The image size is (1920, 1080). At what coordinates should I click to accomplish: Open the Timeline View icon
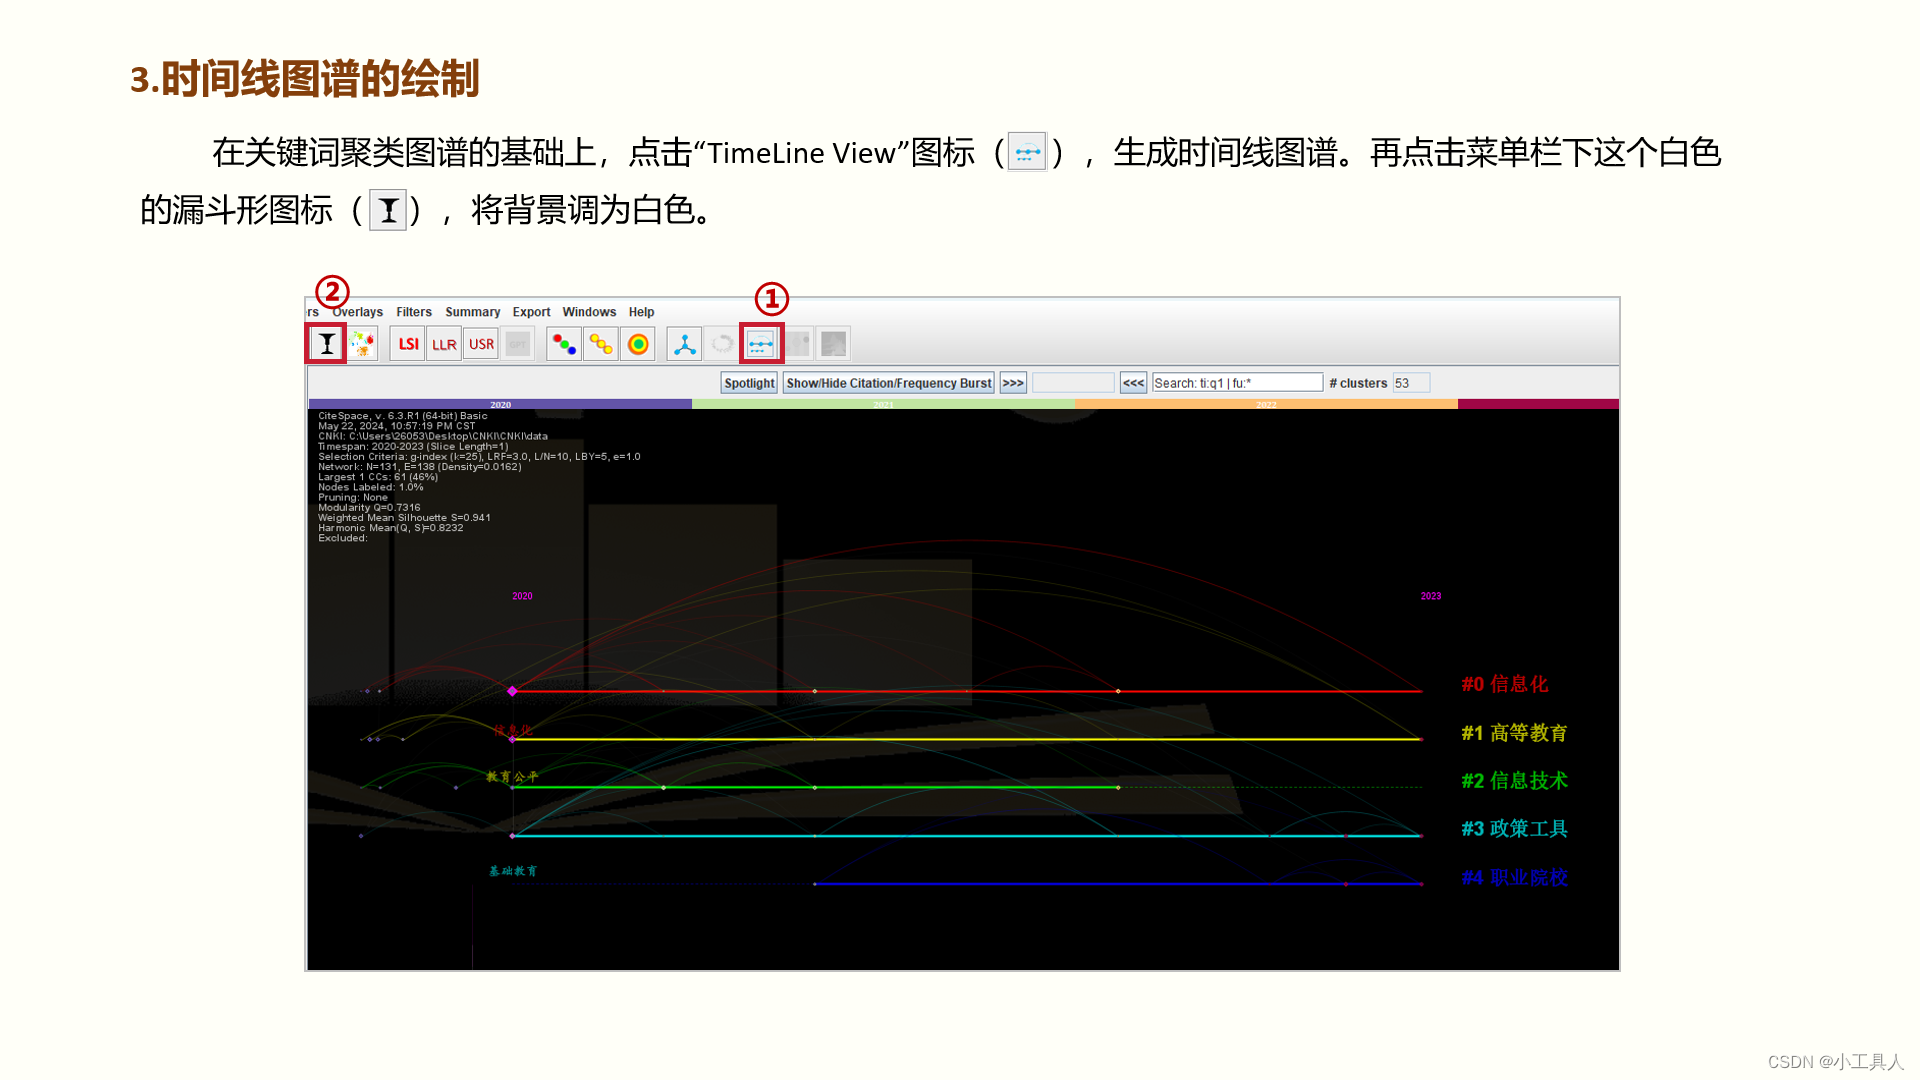[x=761, y=344]
